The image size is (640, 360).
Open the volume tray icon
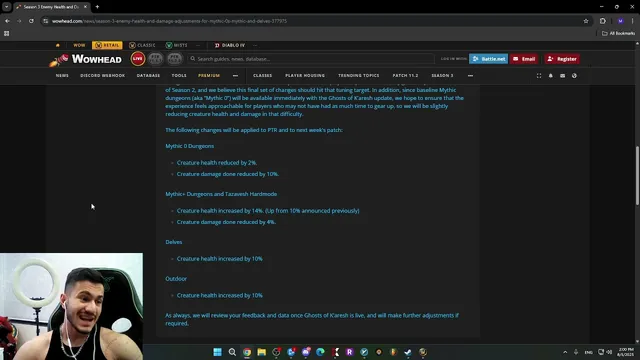click(x=609, y=352)
